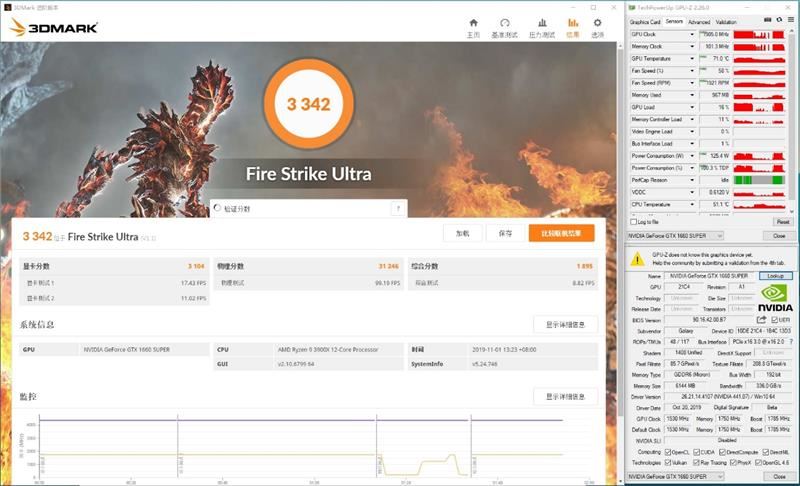The image size is (800, 486).
Task: Open the GPU Clock sensor dropdown arrow
Action: (692, 34)
